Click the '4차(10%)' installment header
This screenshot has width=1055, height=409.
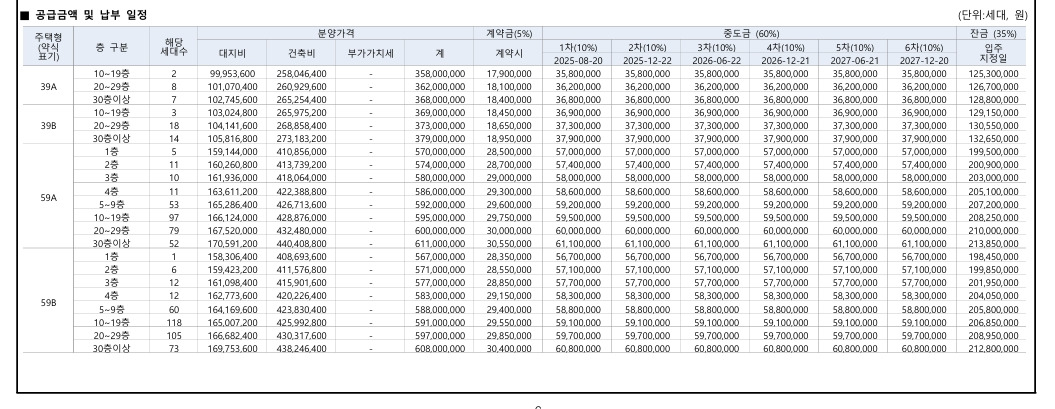(784, 47)
